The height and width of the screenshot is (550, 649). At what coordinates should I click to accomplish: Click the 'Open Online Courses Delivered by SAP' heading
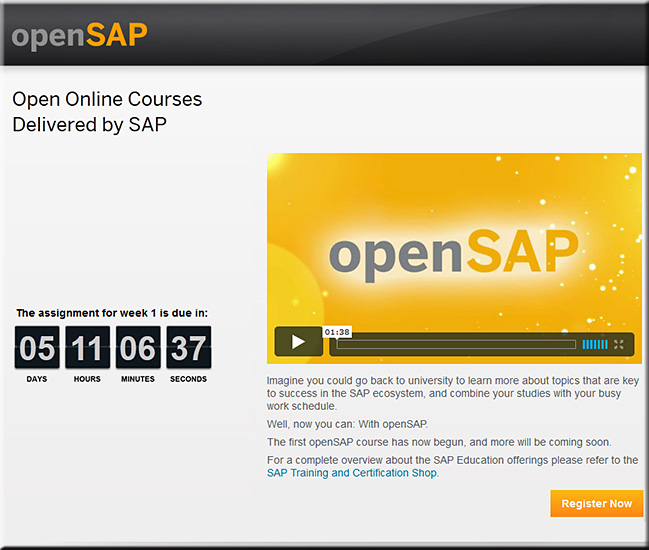pyautogui.click(x=107, y=112)
